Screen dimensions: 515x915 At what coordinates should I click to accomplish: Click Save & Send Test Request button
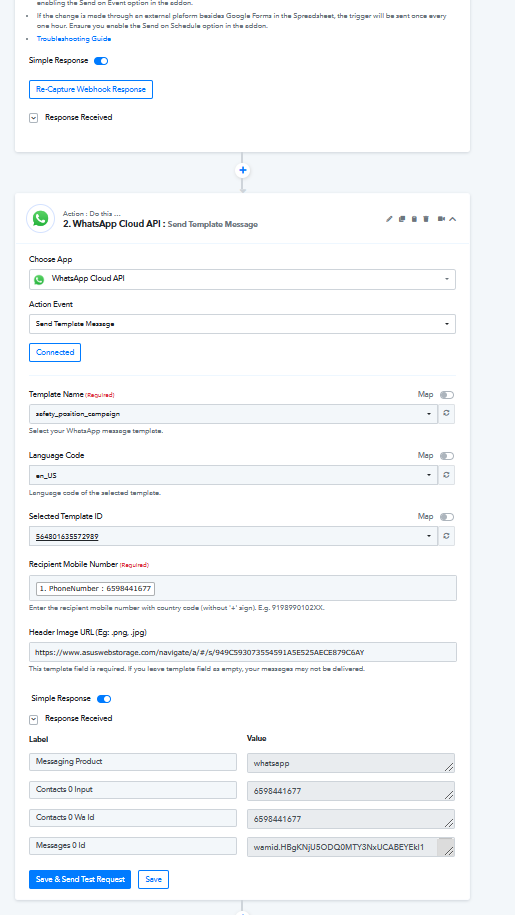coord(80,879)
